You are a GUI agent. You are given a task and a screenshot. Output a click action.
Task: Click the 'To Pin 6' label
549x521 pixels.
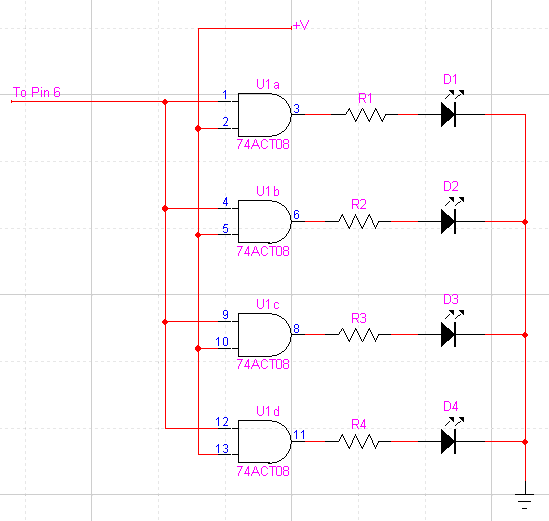(37, 92)
